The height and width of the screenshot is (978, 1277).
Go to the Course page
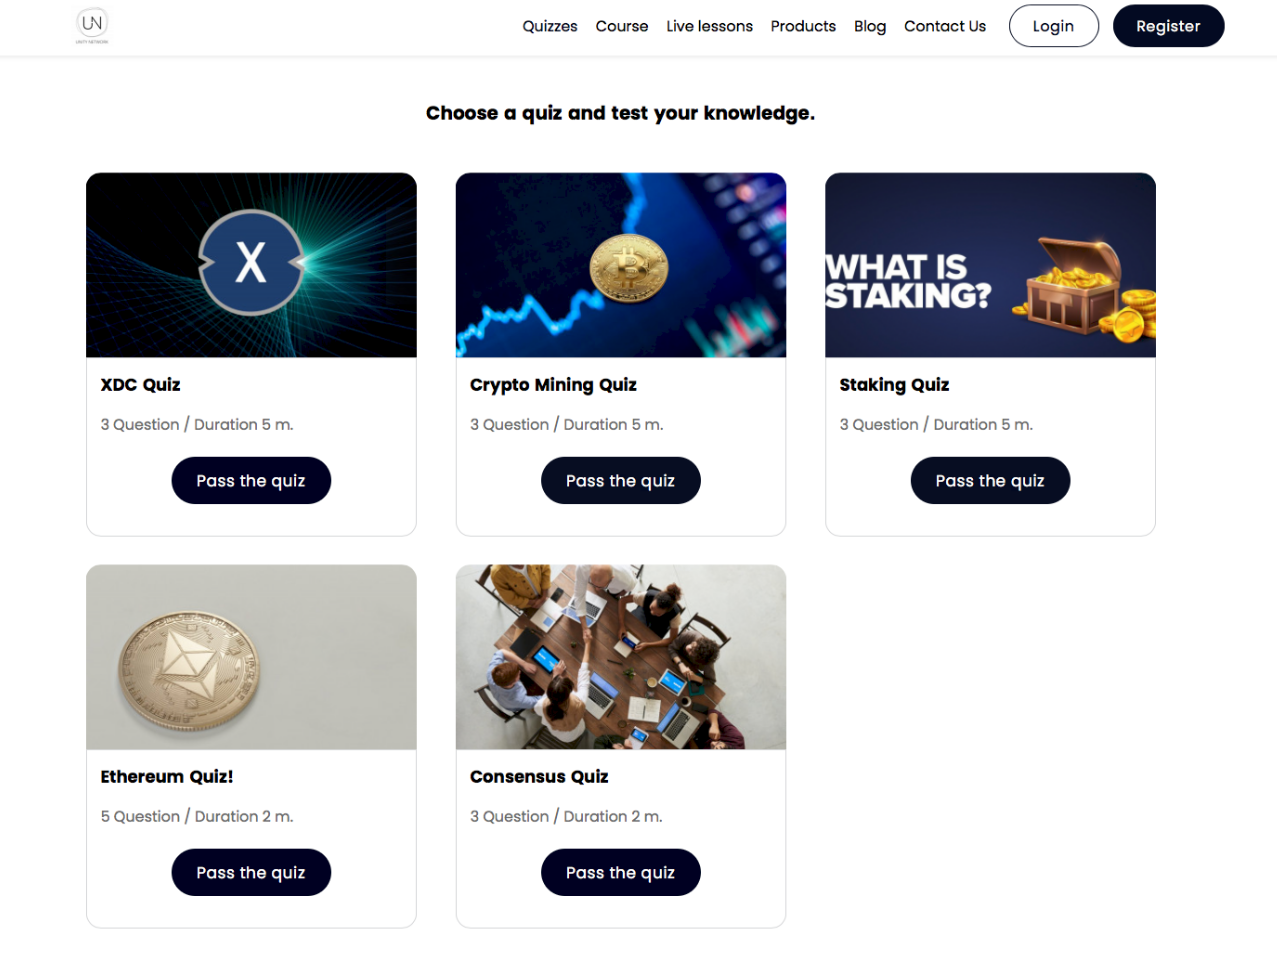621,26
